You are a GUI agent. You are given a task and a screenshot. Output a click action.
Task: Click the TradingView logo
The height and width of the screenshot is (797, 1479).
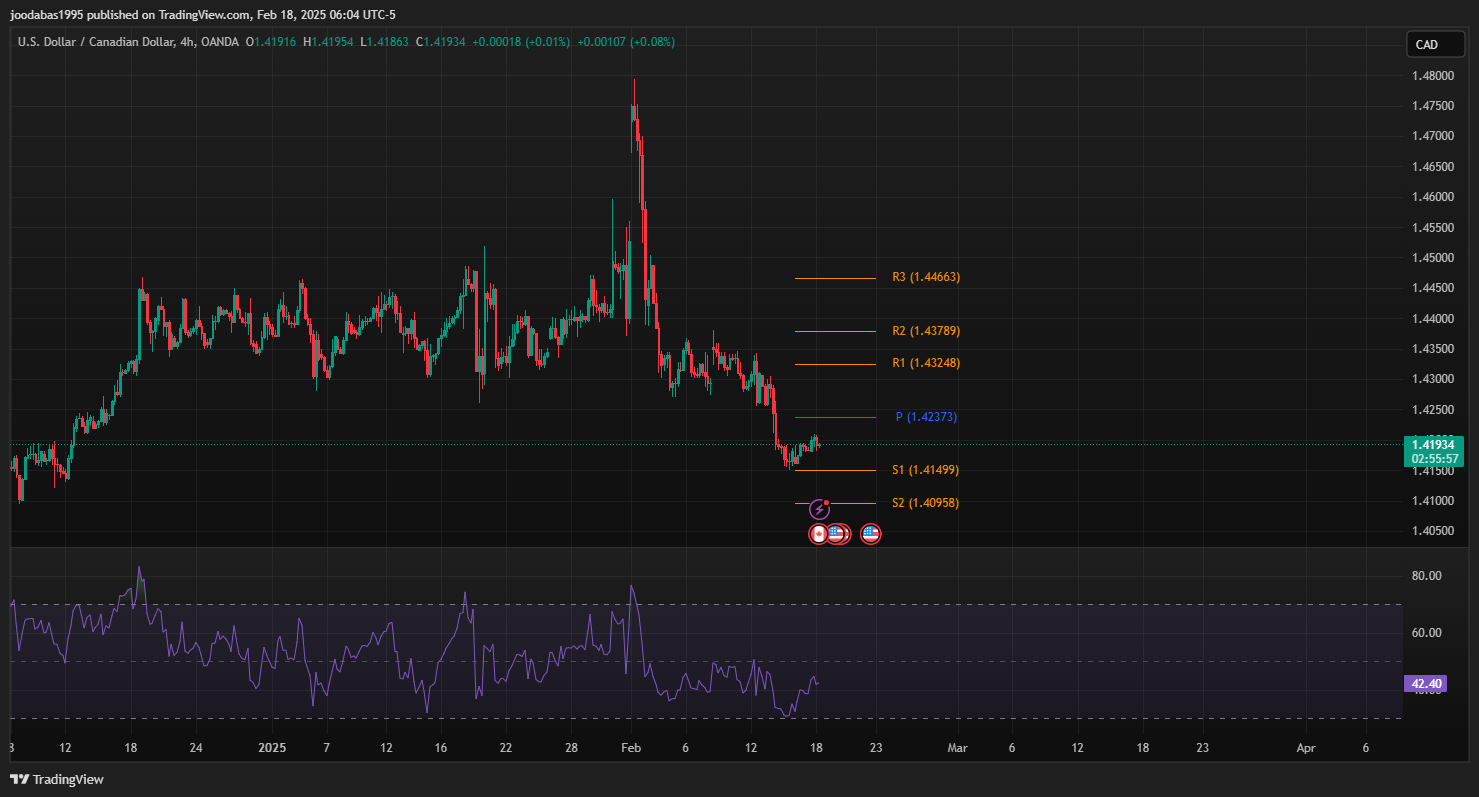(57, 779)
